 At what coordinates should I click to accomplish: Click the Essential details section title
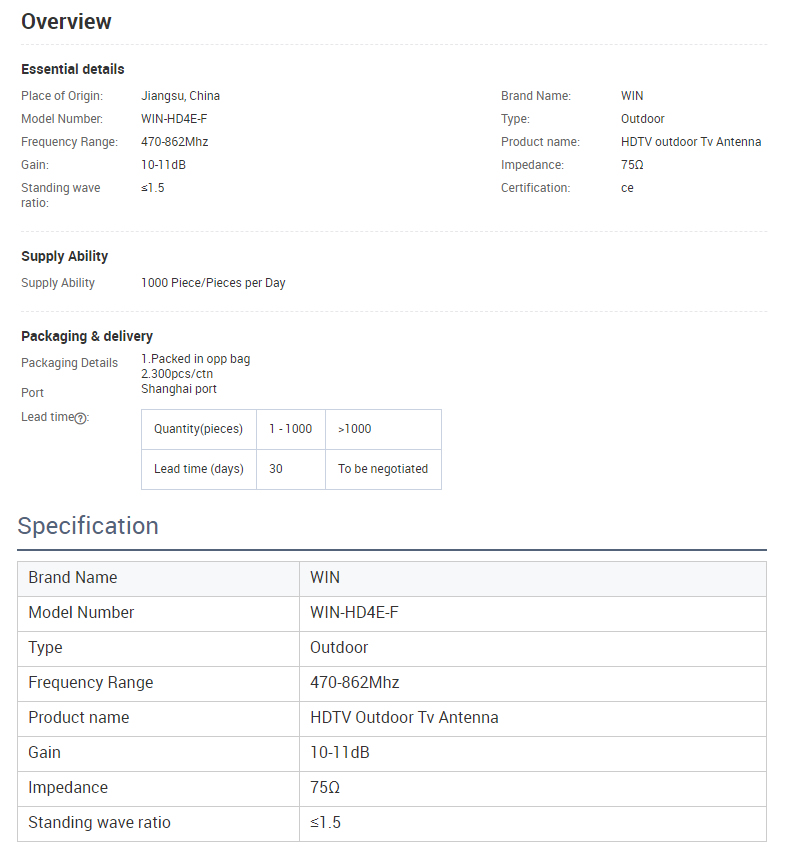(73, 69)
